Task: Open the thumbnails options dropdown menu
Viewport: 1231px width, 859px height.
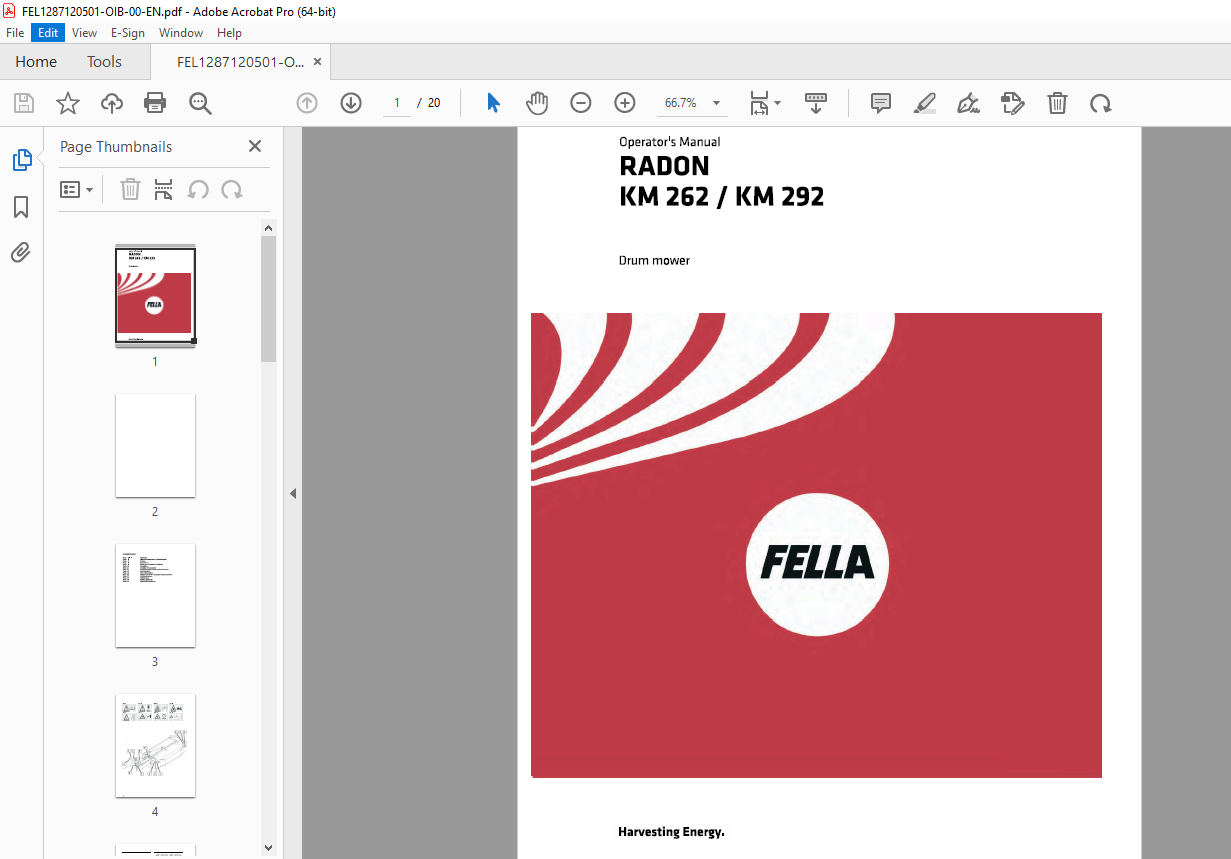Action: click(x=76, y=189)
